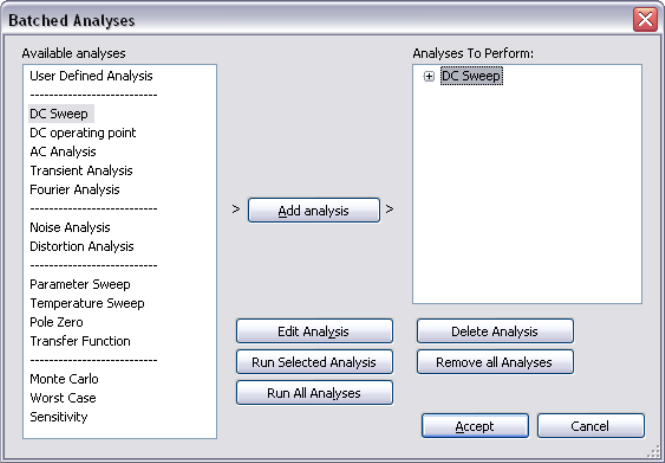Run the selected analysis
Image resolution: width=665 pixels, height=463 pixels.
coord(314,362)
